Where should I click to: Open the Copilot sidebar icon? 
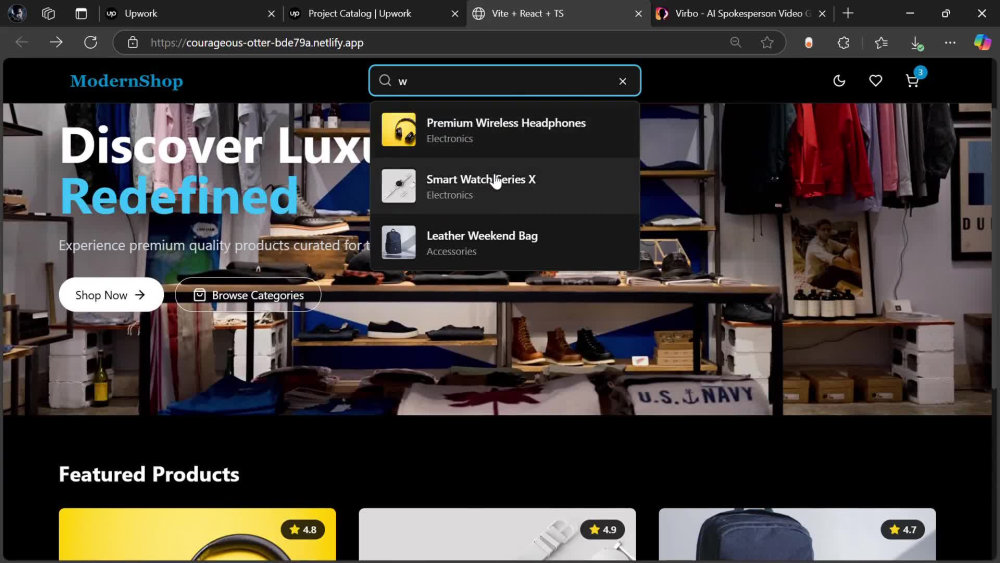pos(982,42)
